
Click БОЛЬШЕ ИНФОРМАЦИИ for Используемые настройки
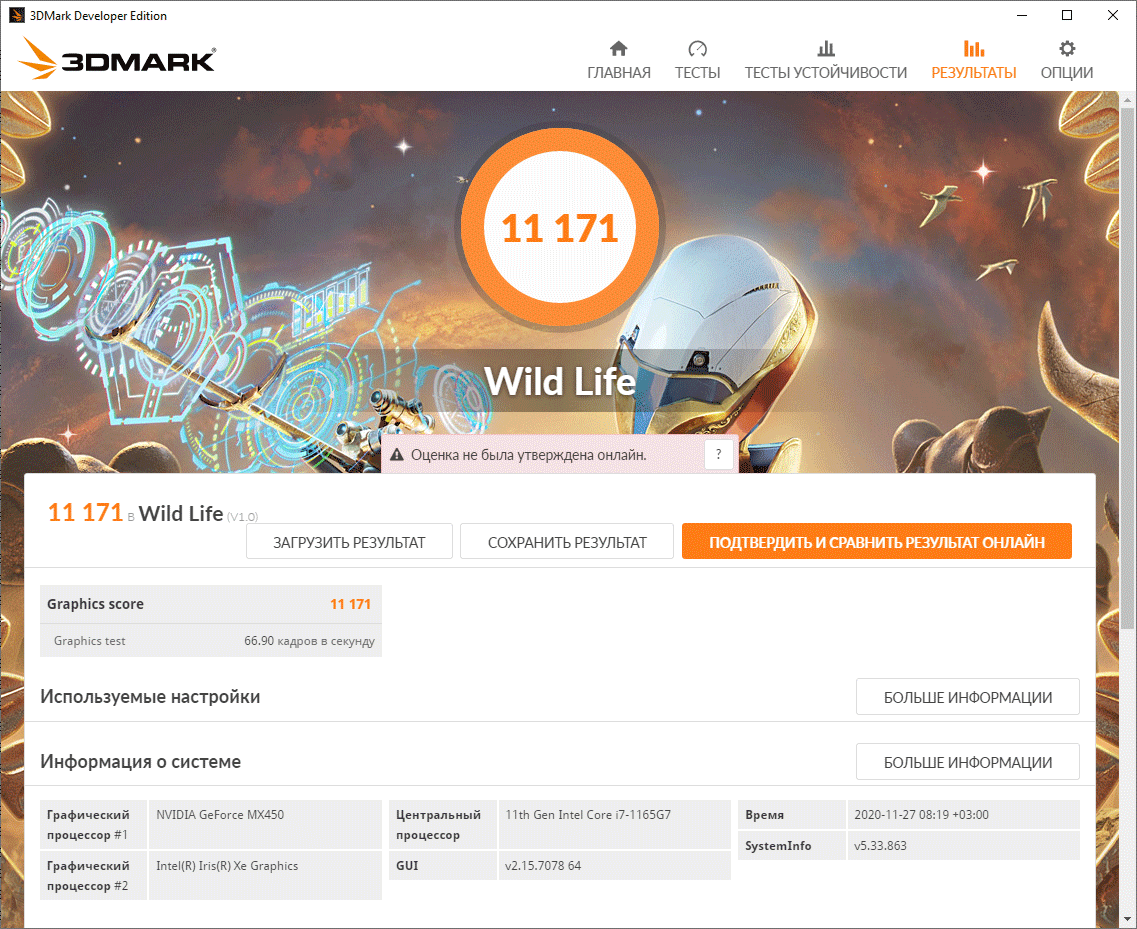[967, 697]
